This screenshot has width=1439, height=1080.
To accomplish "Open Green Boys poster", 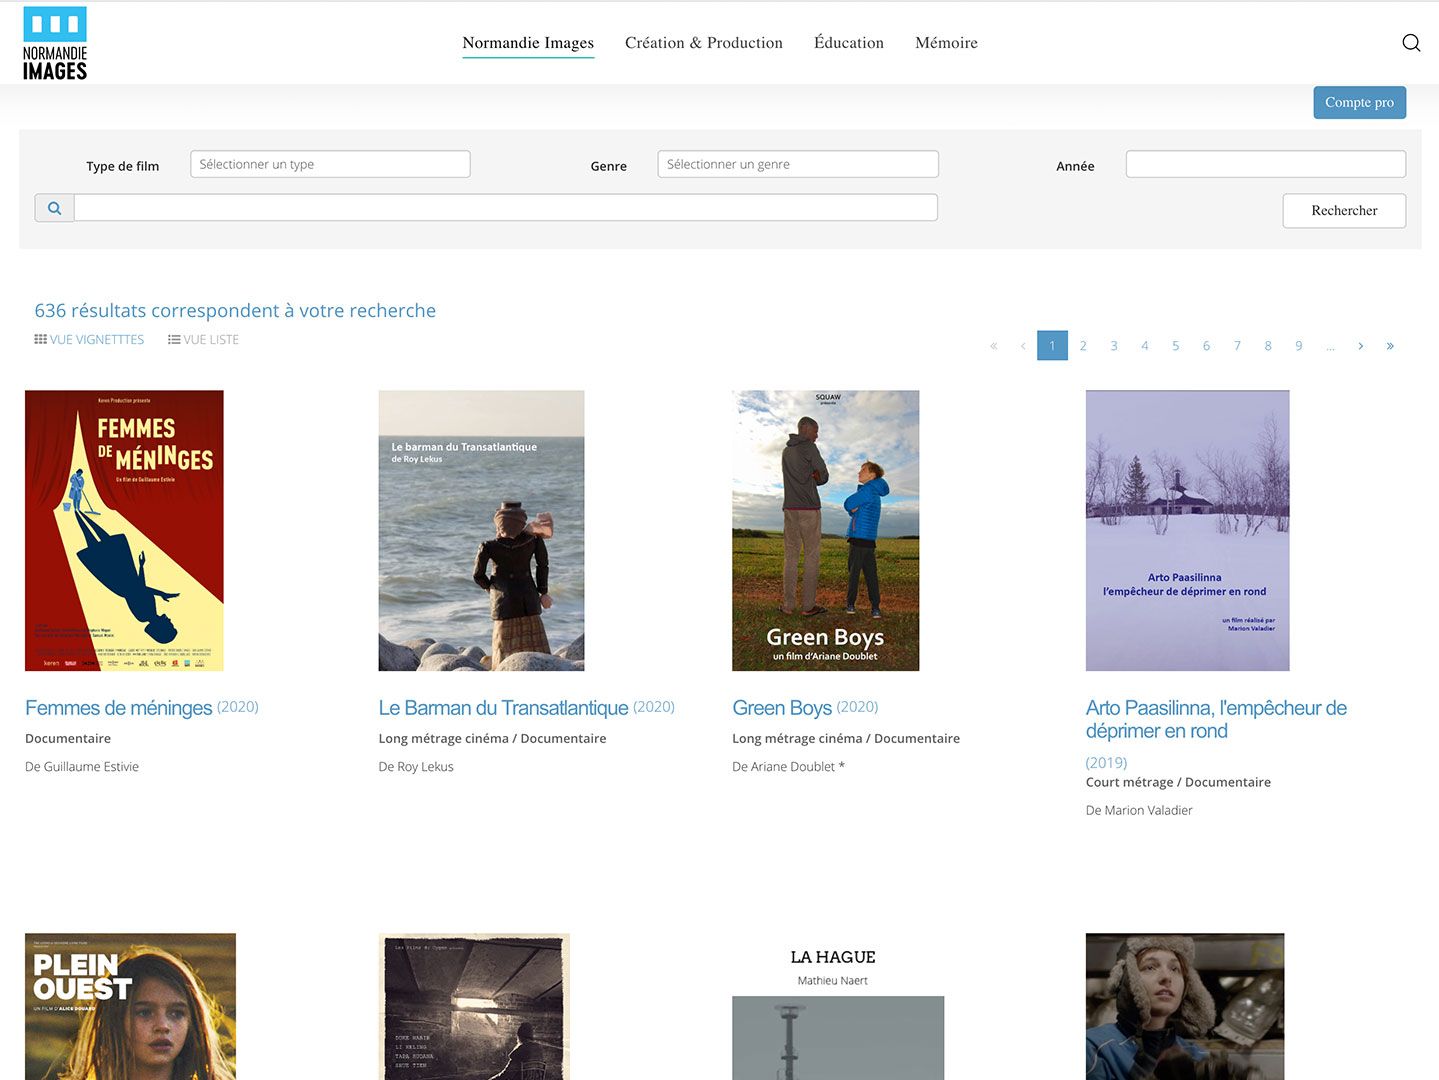I will (x=826, y=531).
